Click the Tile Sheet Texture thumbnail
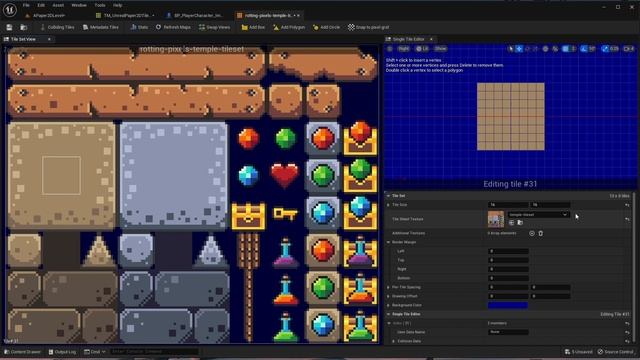The width and height of the screenshot is (640, 360). click(x=496, y=219)
